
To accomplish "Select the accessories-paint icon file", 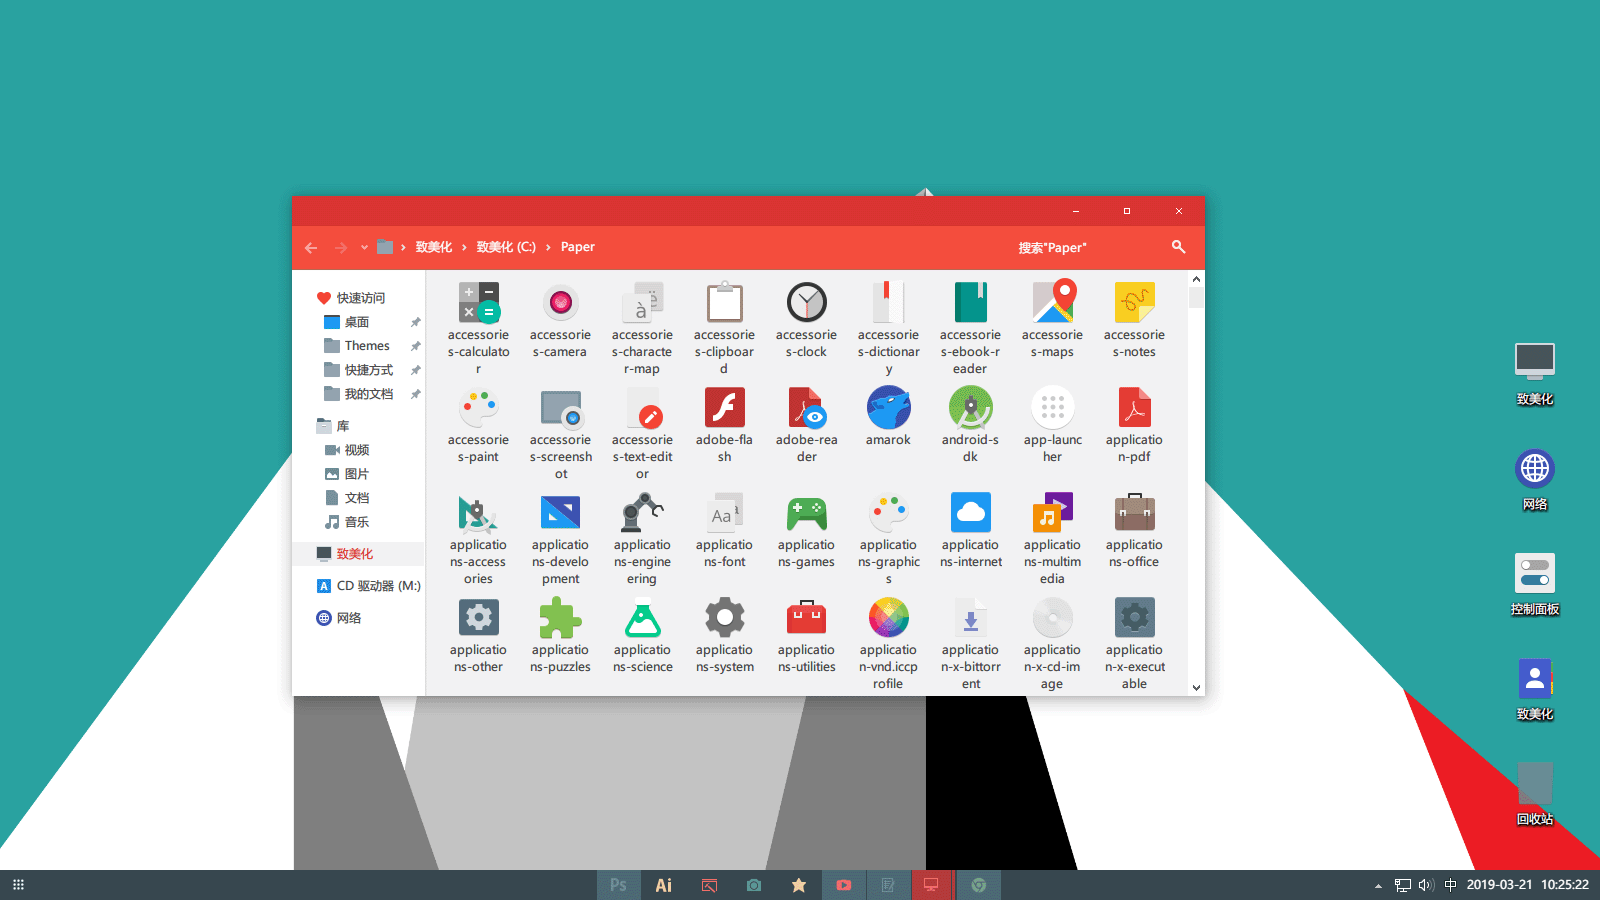I will click(478, 425).
